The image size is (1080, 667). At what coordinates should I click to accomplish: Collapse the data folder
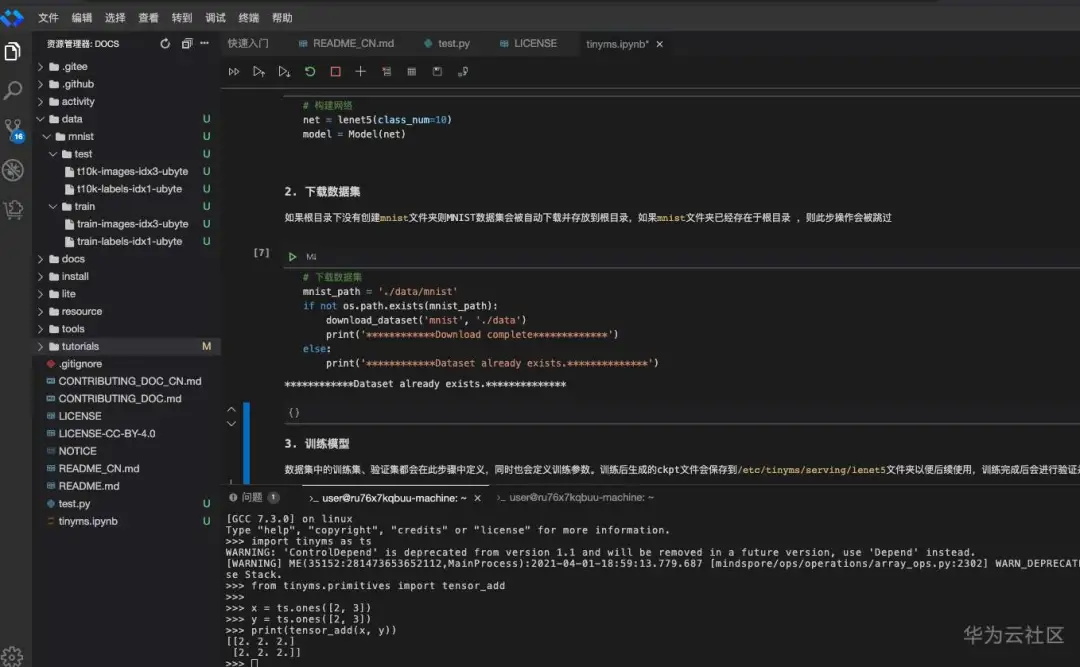72,119
